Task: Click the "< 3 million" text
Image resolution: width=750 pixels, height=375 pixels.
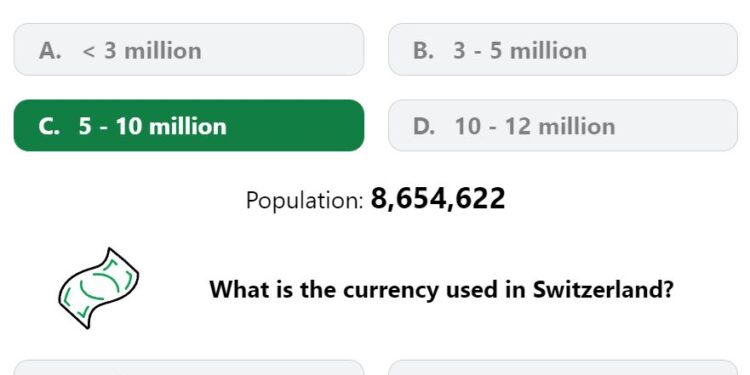Action: 142,50
